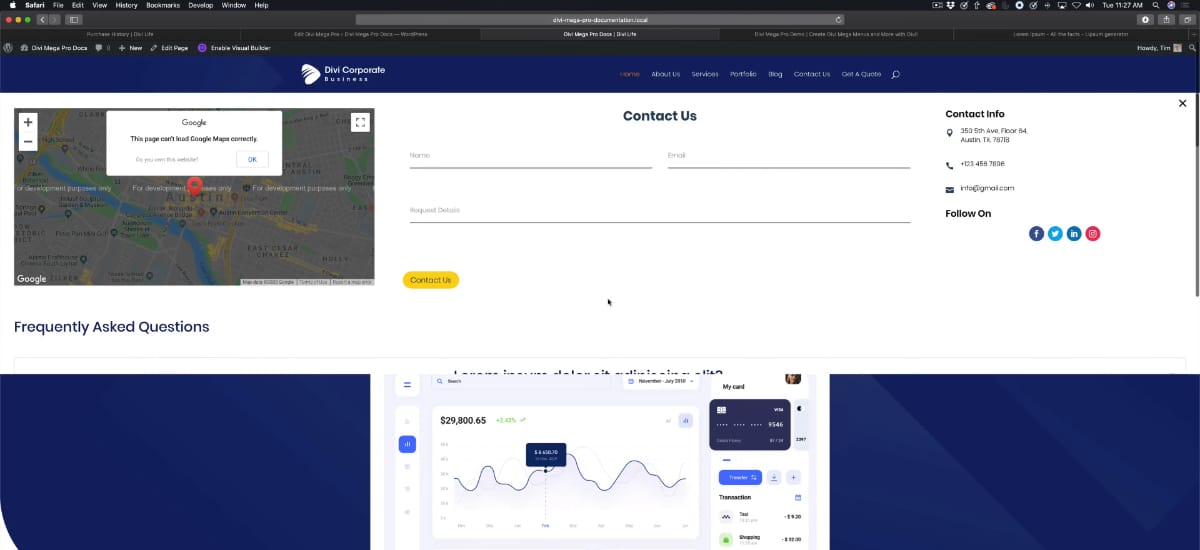Open the Facebook social icon
Screen dimensions: 1200x550
coord(1036,234)
